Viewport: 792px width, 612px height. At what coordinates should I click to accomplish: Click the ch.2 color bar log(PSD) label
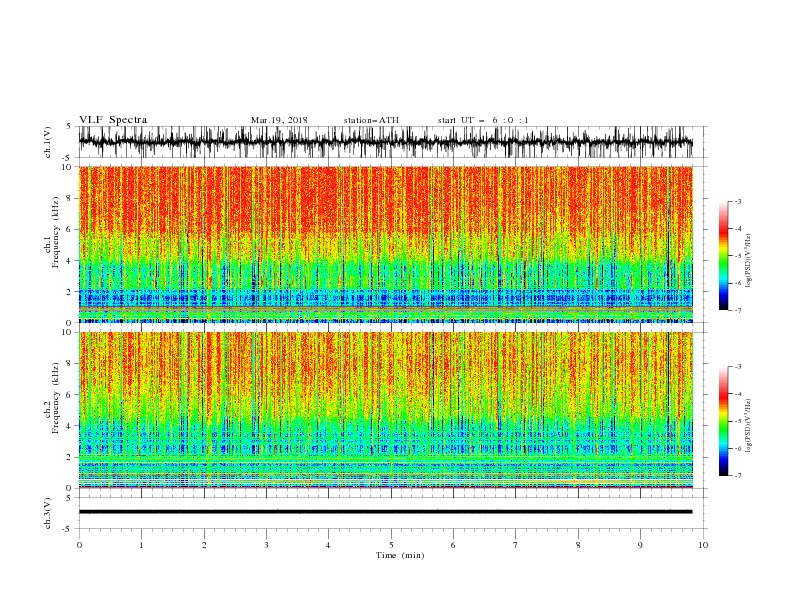(749, 426)
